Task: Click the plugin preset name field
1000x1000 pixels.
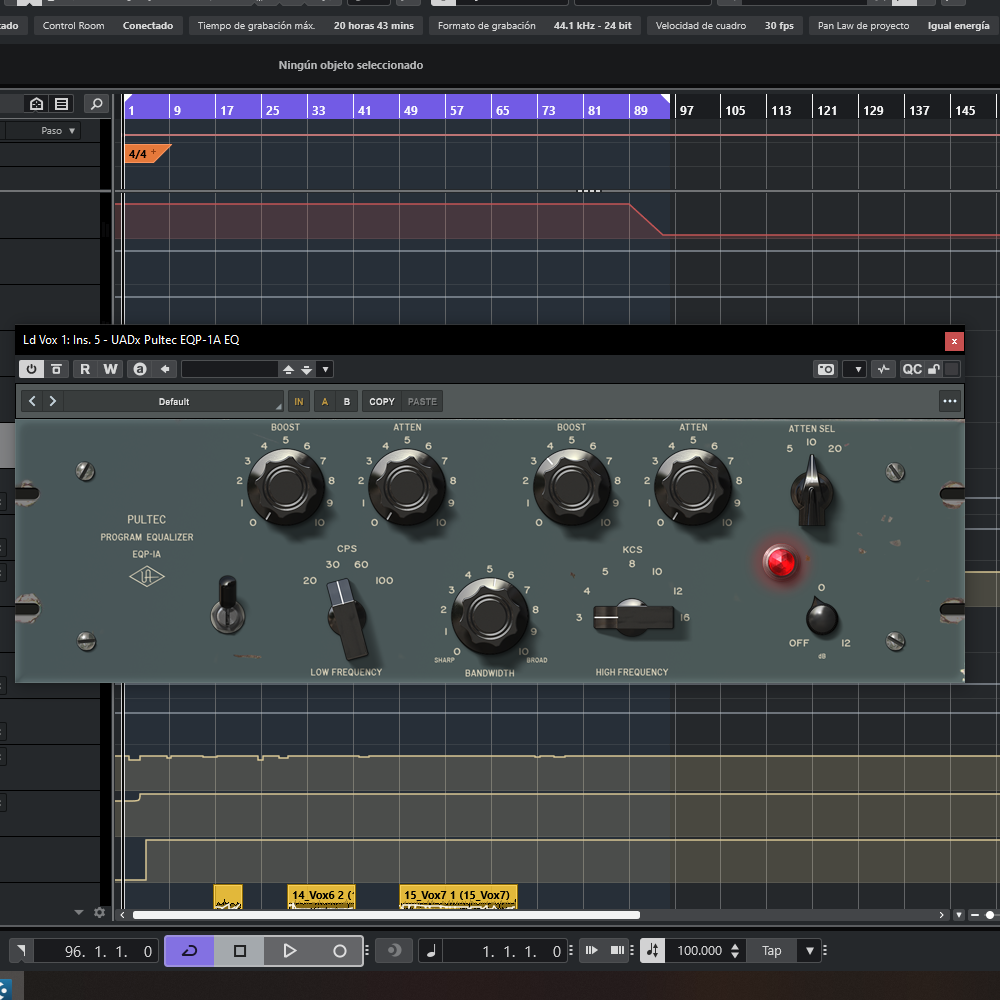Action: 230,369
